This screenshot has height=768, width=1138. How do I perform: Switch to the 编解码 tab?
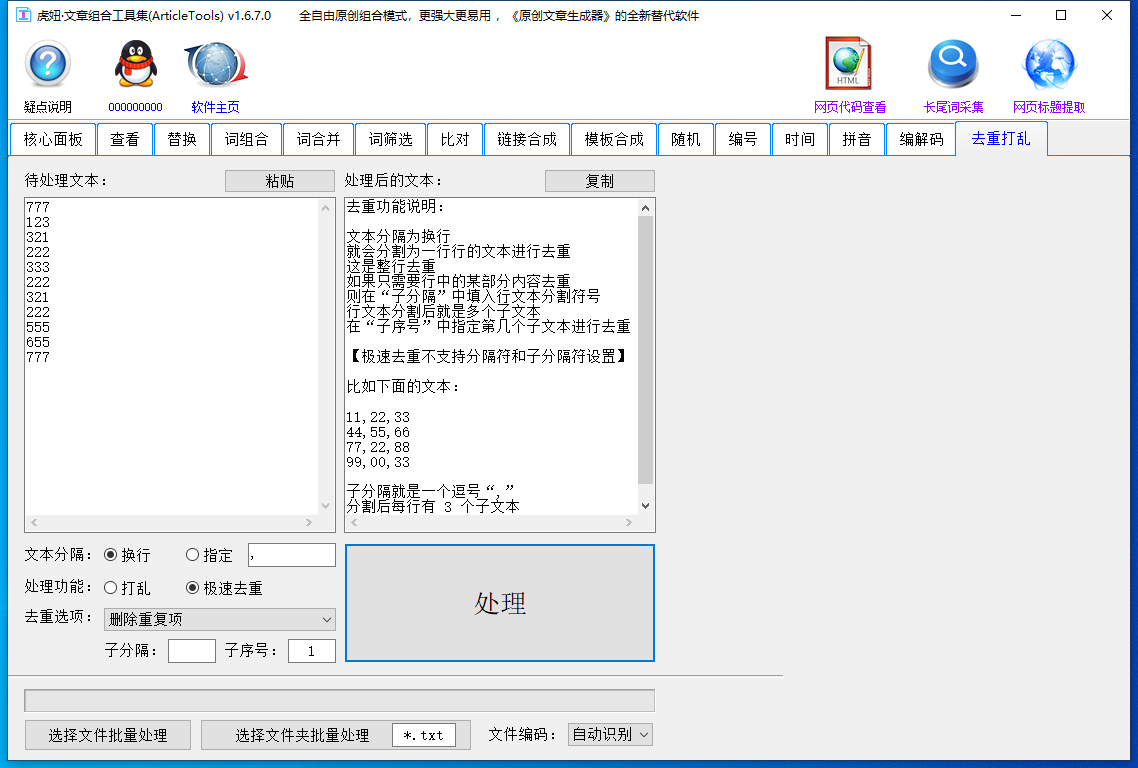[922, 139]
